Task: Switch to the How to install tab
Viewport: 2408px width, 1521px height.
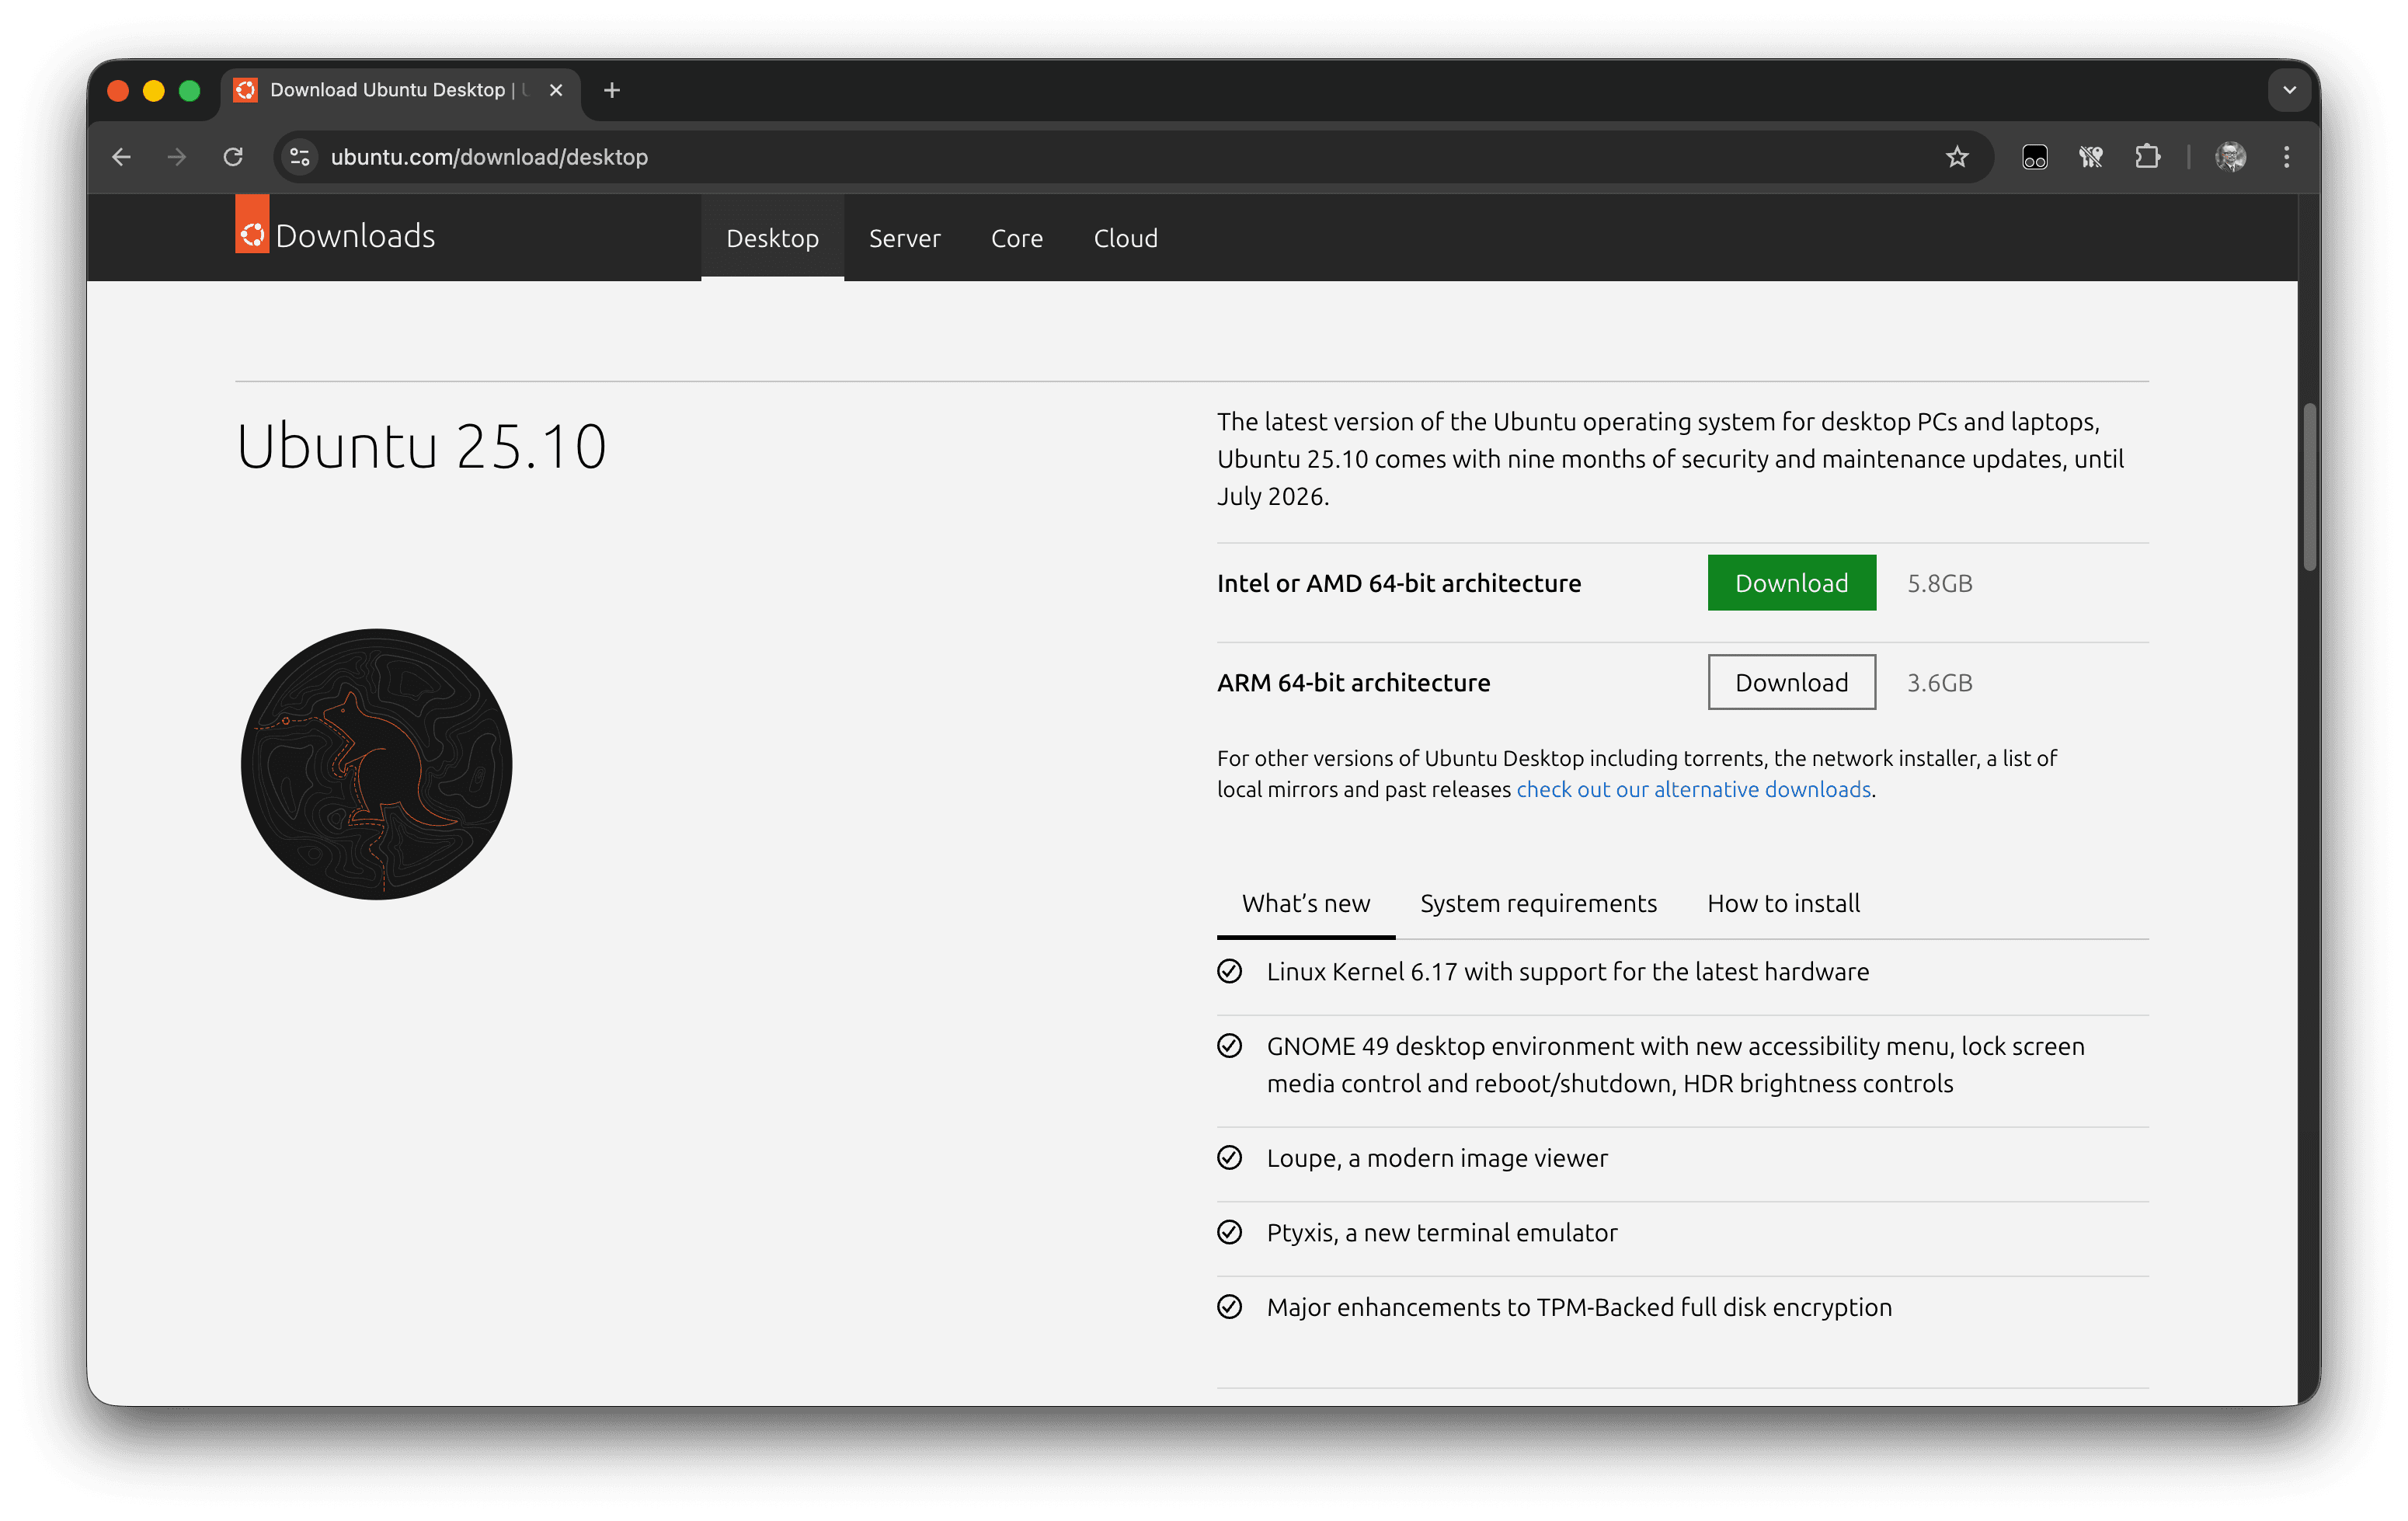Action: click(x=1783, y=903)
